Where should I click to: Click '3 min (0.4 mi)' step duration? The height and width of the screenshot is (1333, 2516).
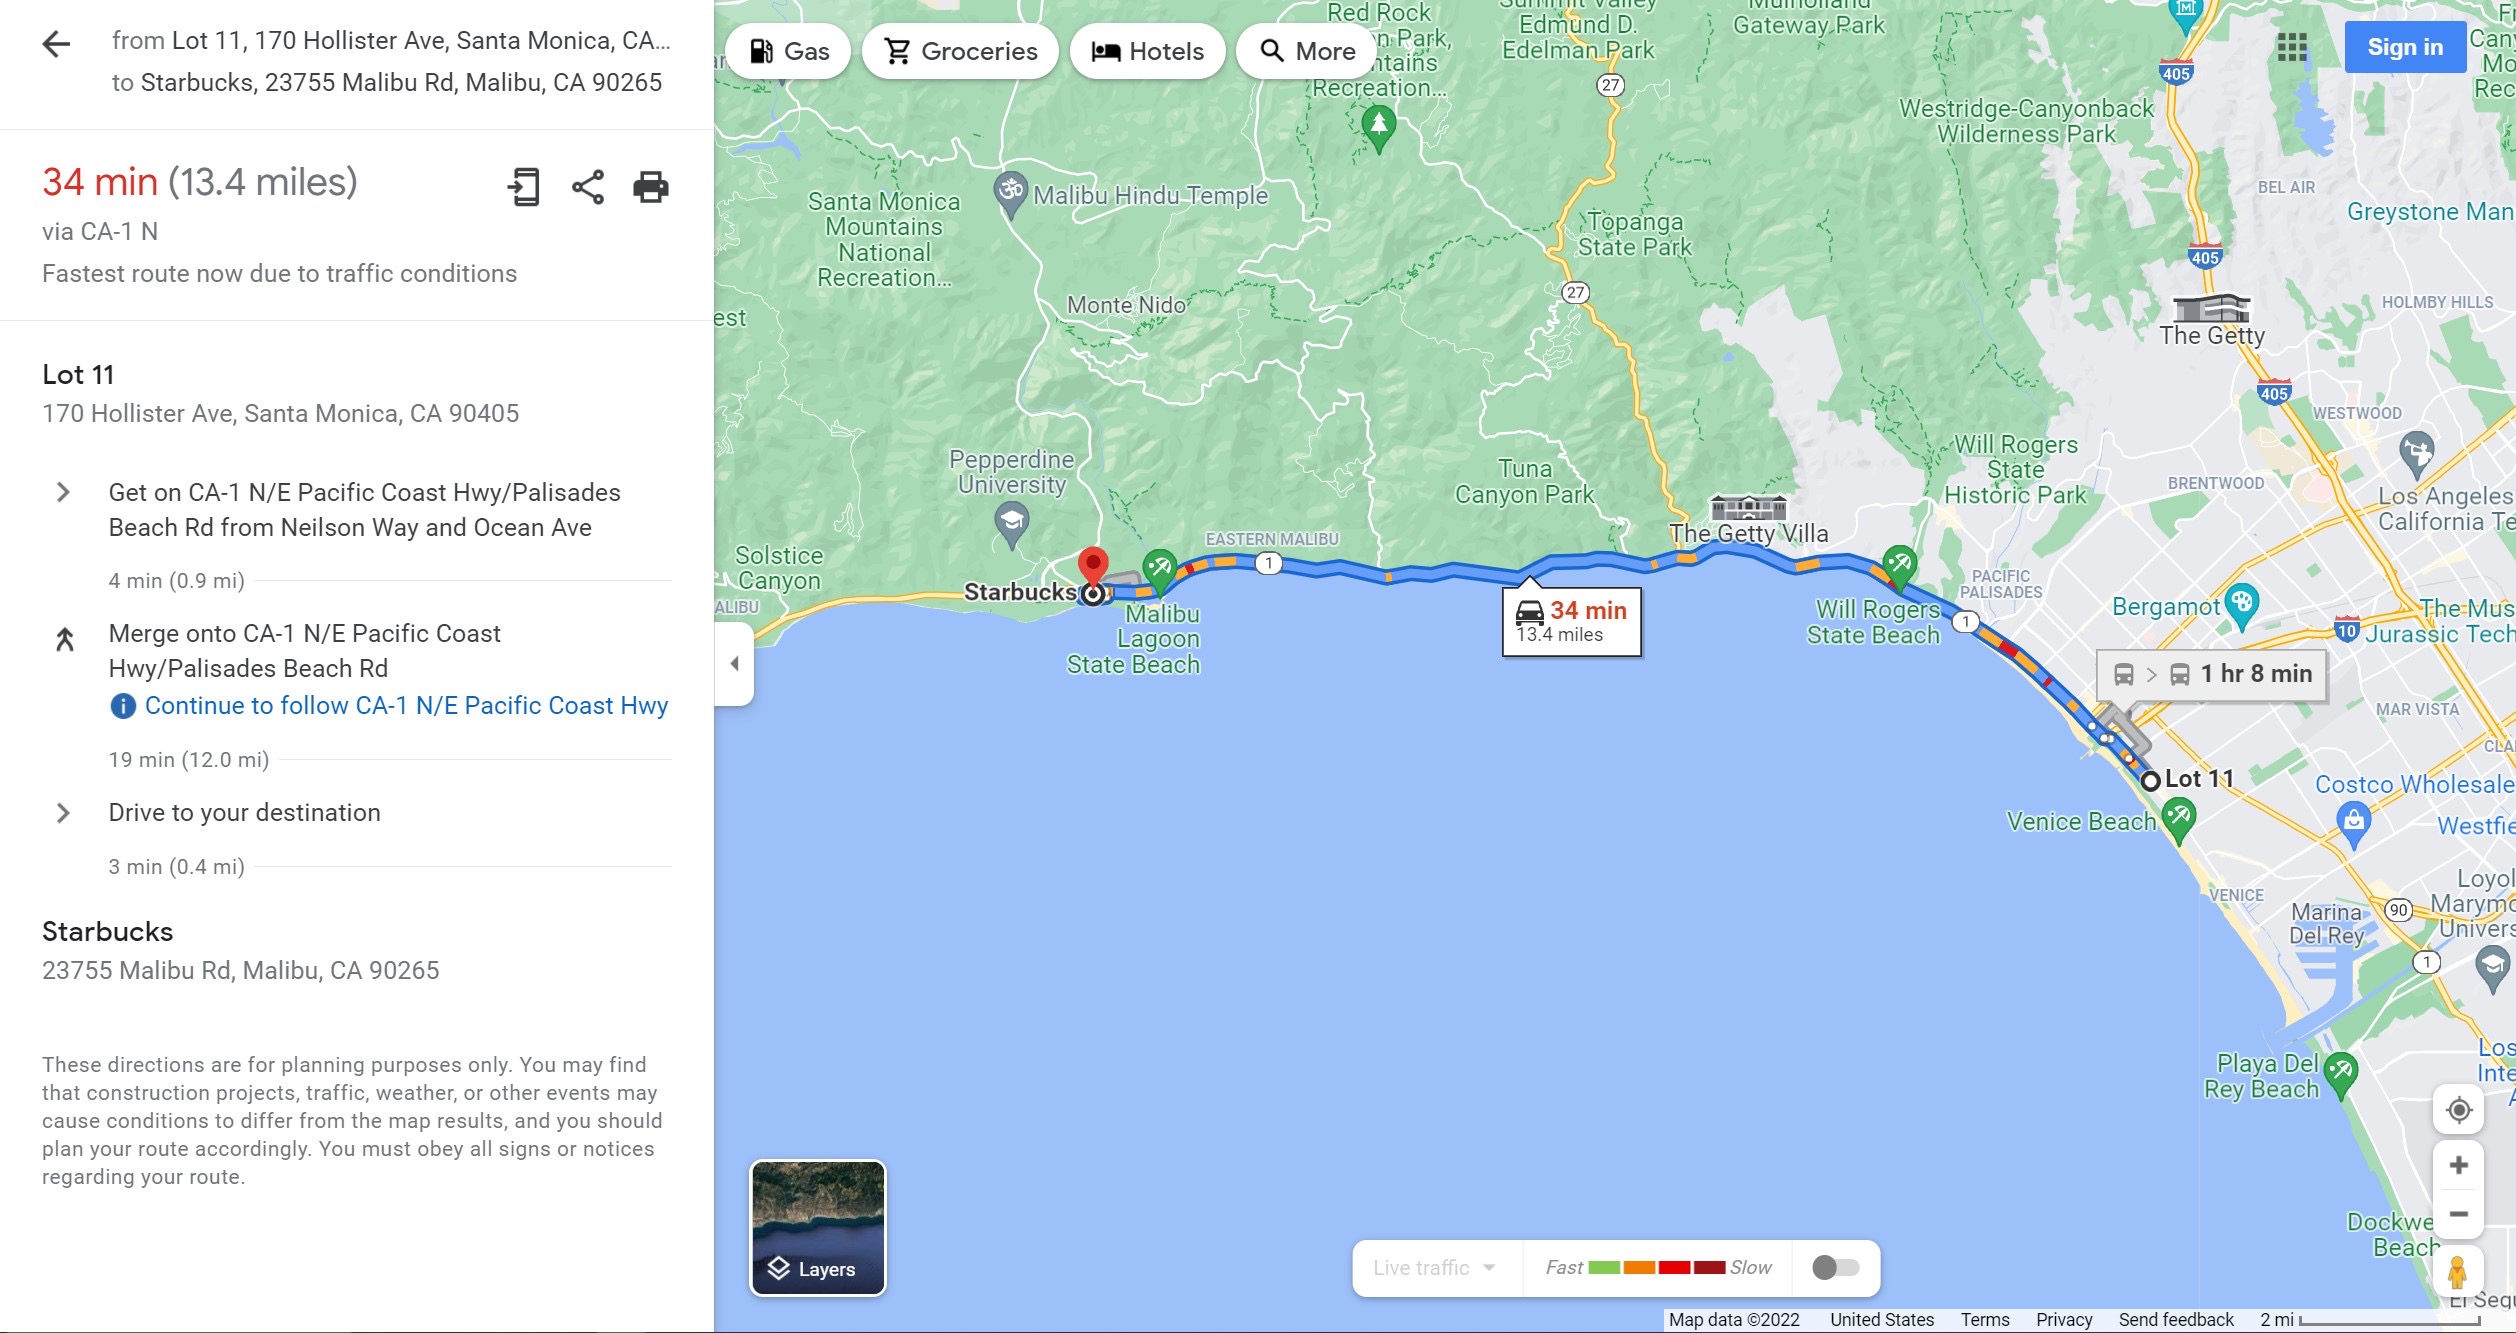pyautogui.click(x=176, y=867)
